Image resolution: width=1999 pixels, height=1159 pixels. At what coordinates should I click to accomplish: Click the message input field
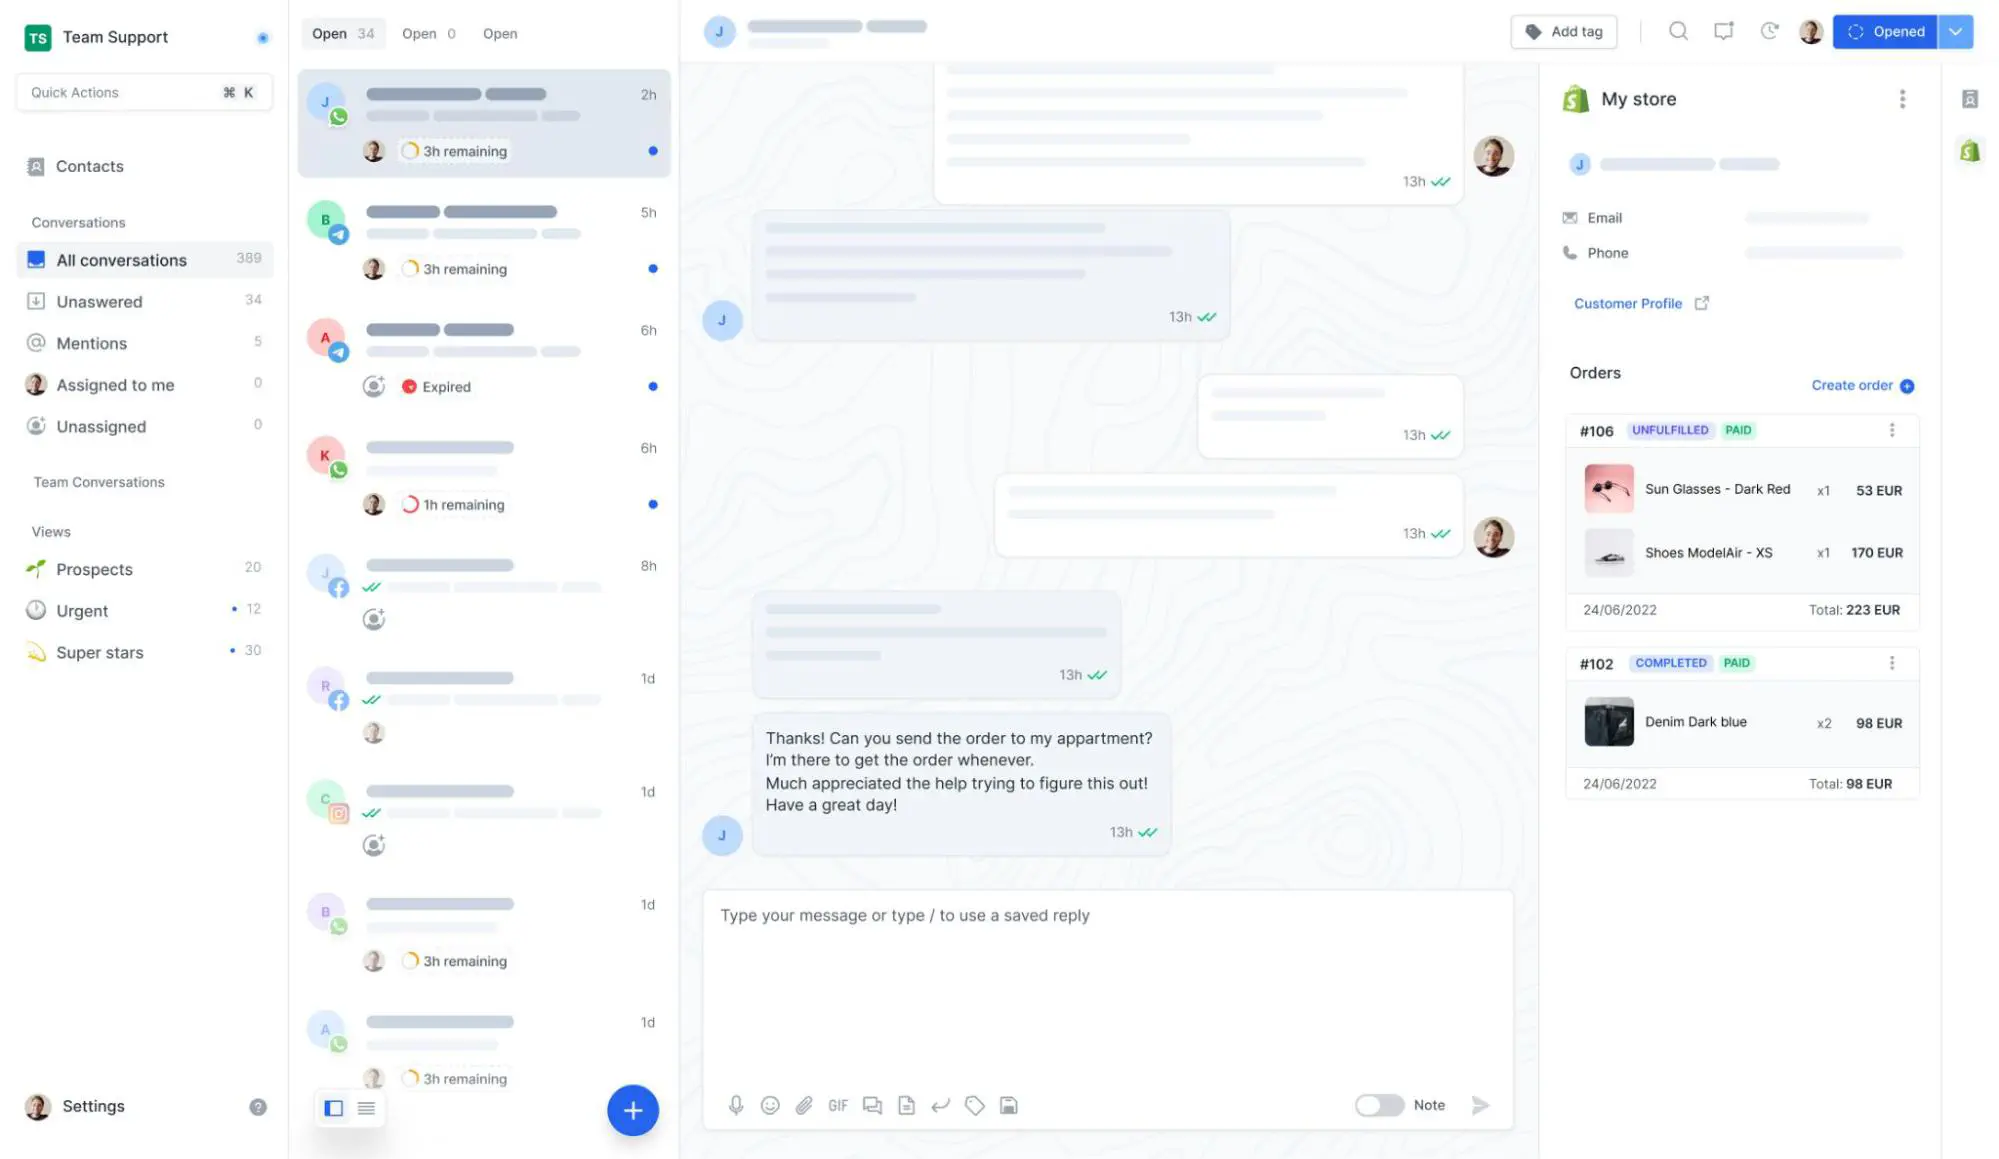tap(1105, 915)
